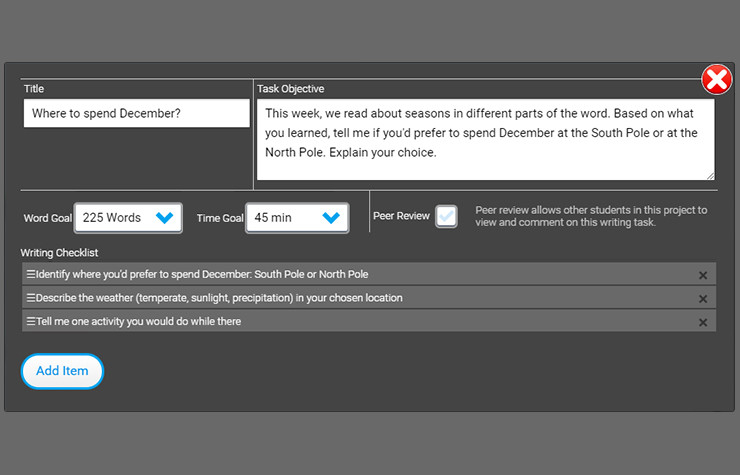740x475 pixels.
Task: Click the Peer Review label
Action: tap(401, 216)
